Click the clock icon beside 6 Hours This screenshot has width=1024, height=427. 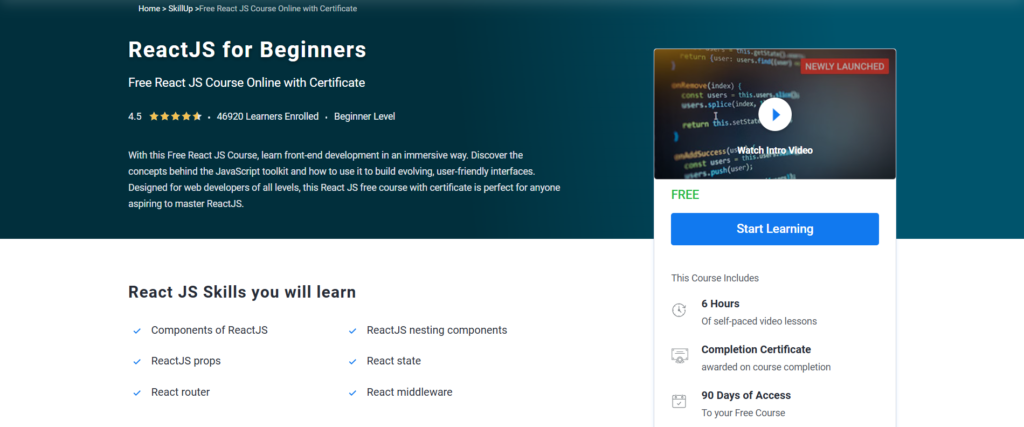[679, 310]
